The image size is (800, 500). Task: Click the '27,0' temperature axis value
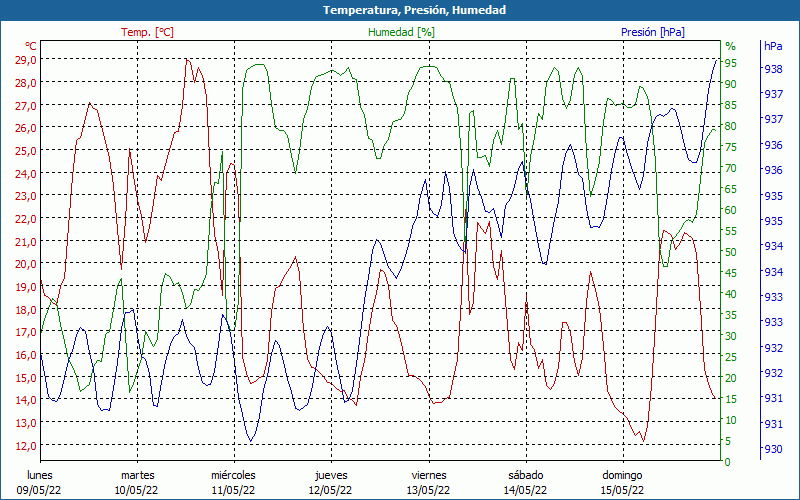26,106
